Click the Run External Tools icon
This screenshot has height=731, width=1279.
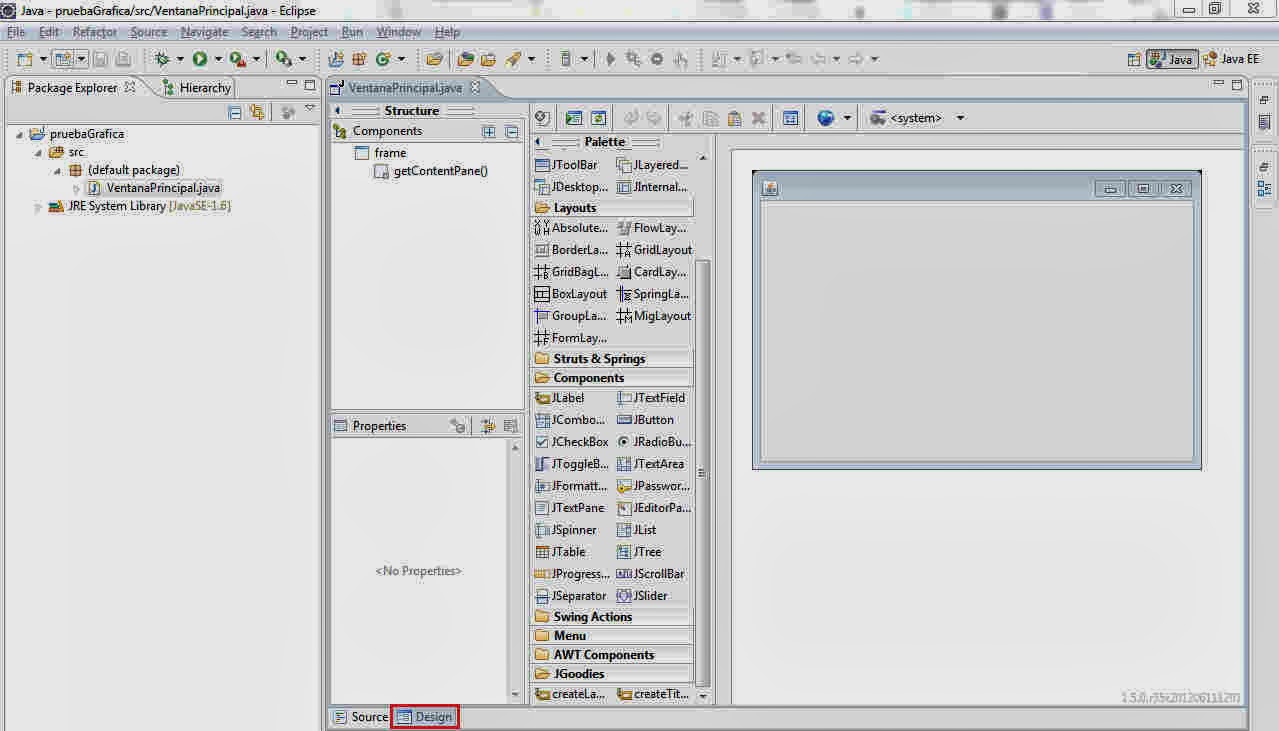coord(237,59)
